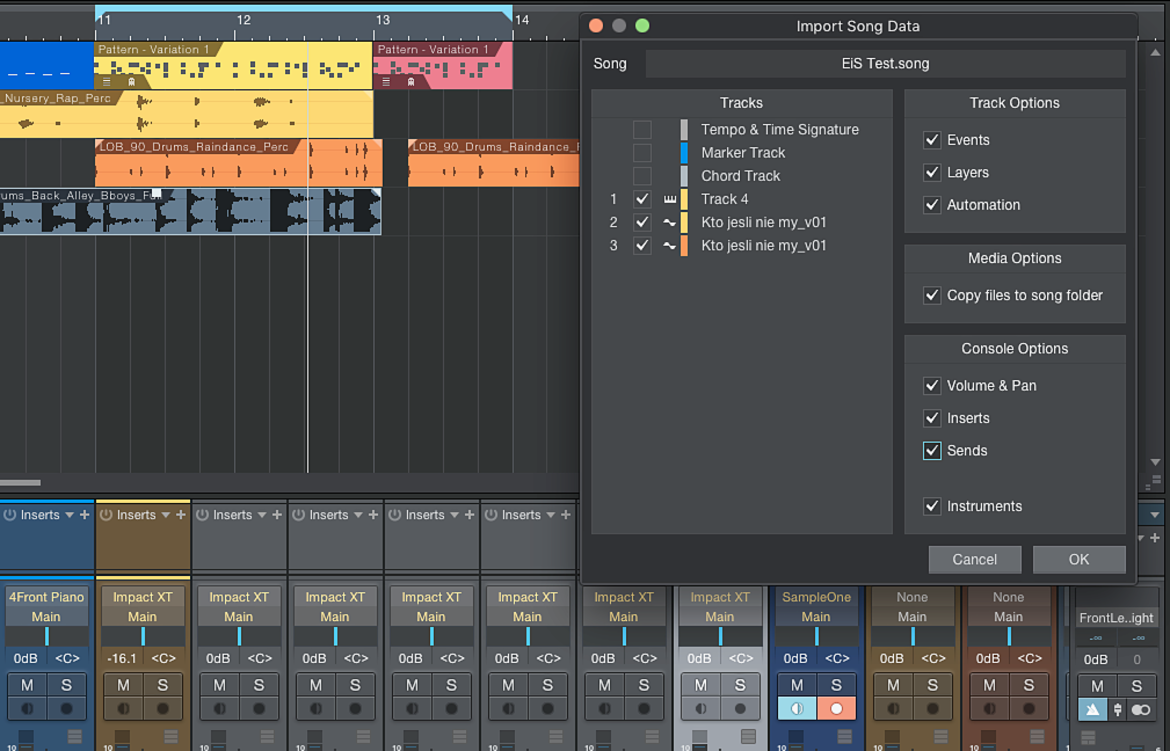The width and height of the screenshot is (1170, 751).
Task: Click yellow color swatch beside Track 4
Action: pos(684,199)
